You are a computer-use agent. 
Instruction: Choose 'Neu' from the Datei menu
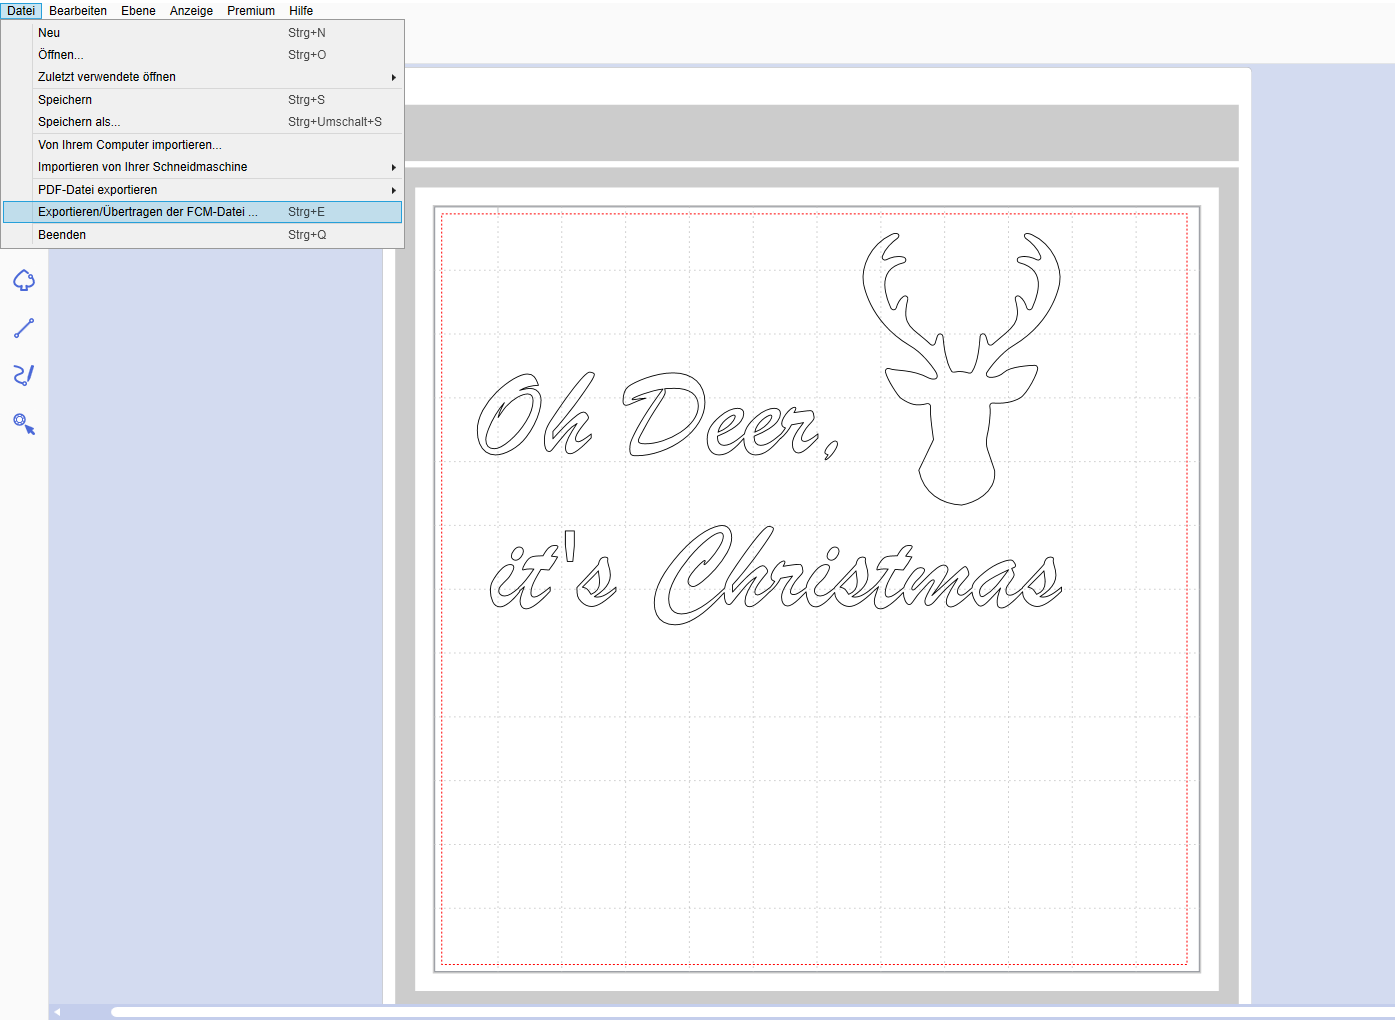click(49, 33)
